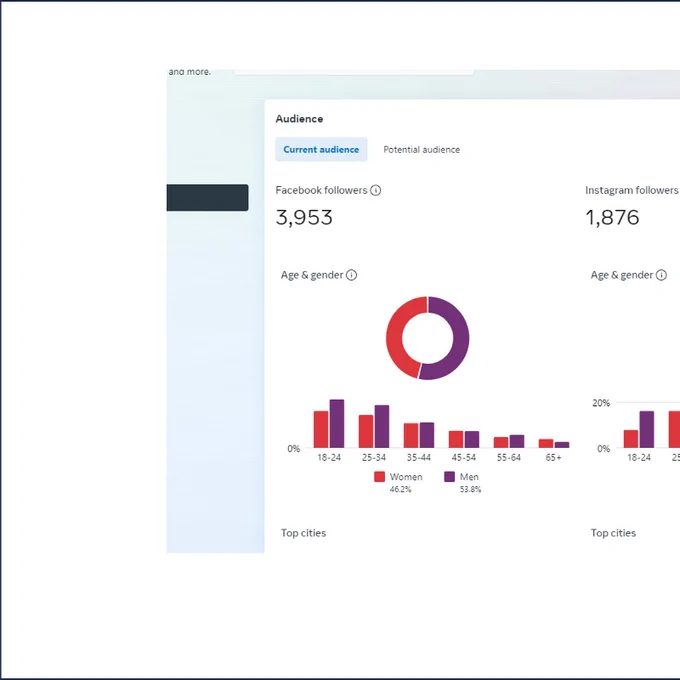Click info icon next to Instagram Age & gender
The width and height of the screenshot is (680, 680).
click(661, 275)
